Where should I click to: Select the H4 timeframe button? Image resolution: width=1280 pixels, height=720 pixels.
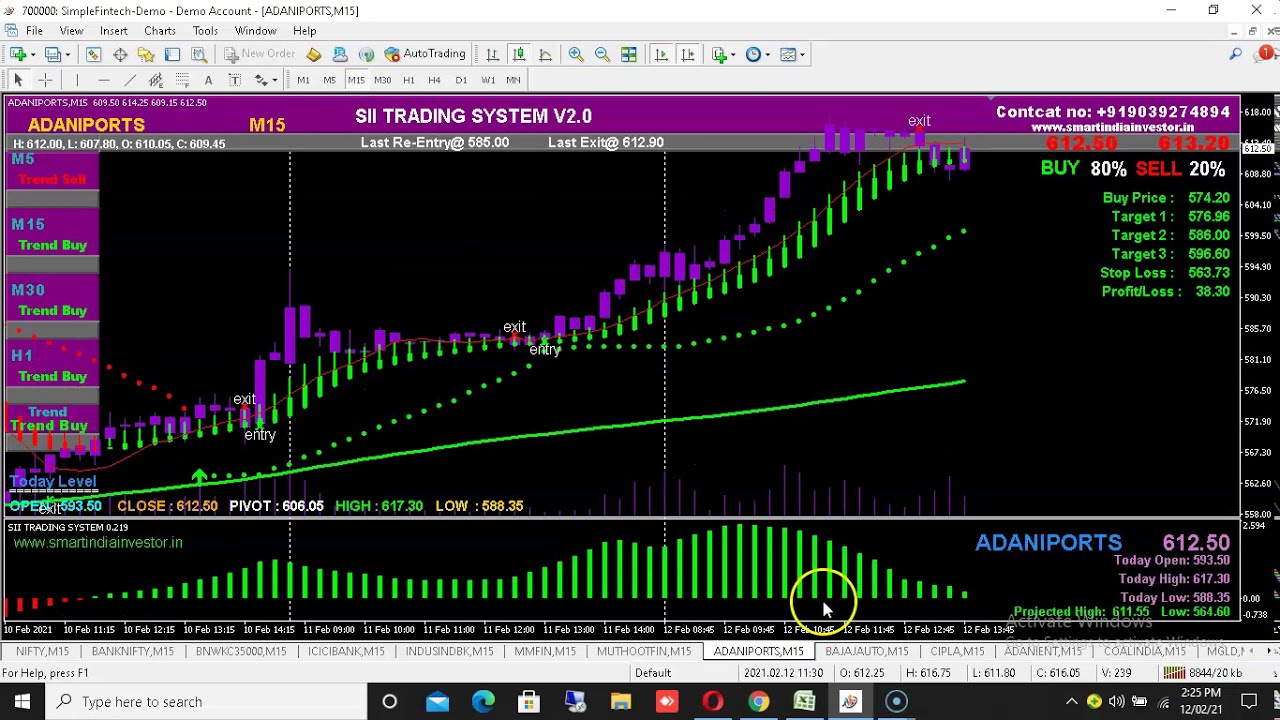434,80
